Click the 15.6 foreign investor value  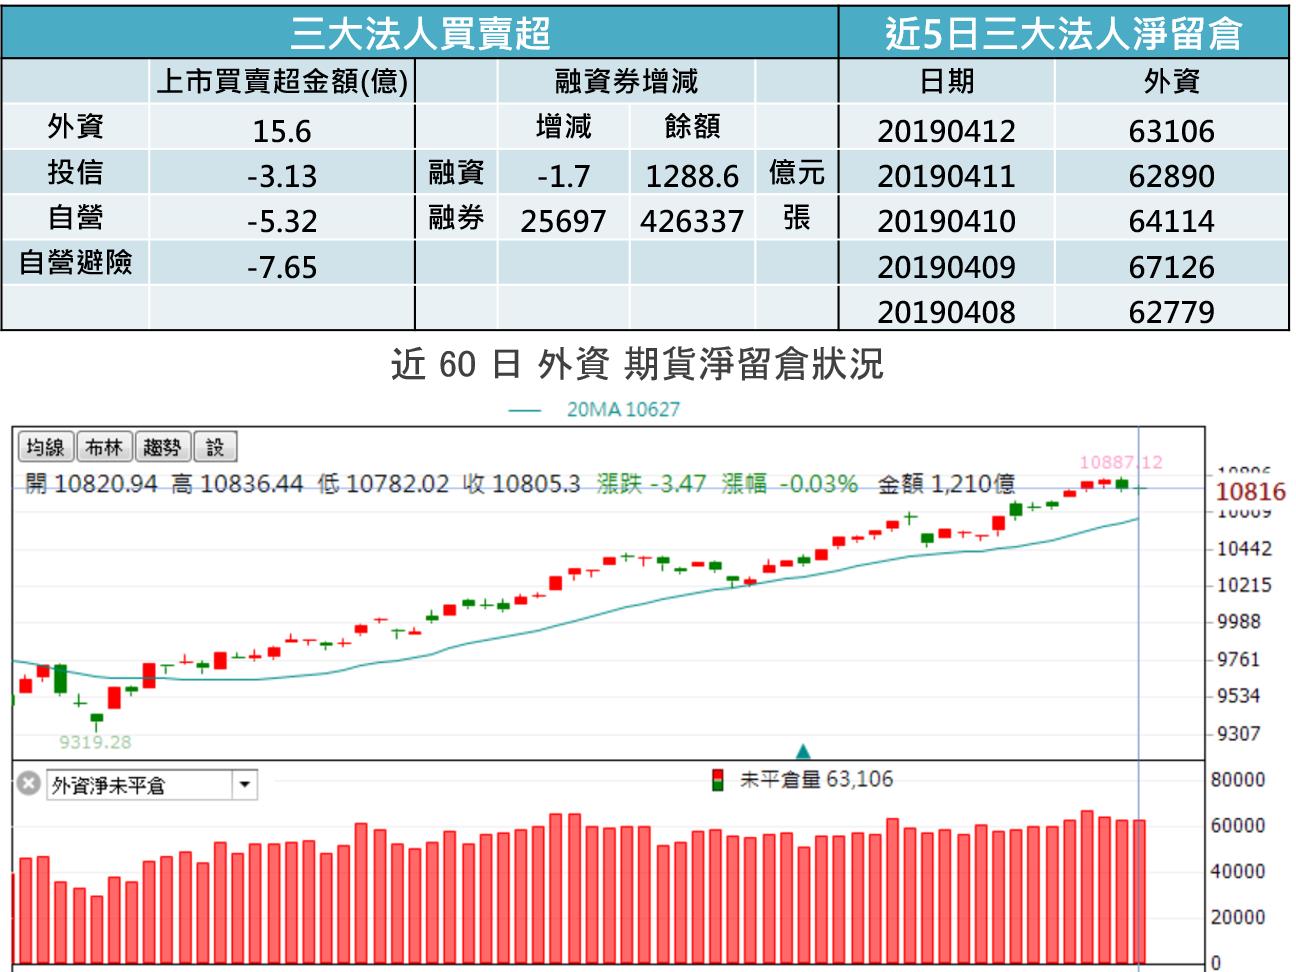(282, 131)
